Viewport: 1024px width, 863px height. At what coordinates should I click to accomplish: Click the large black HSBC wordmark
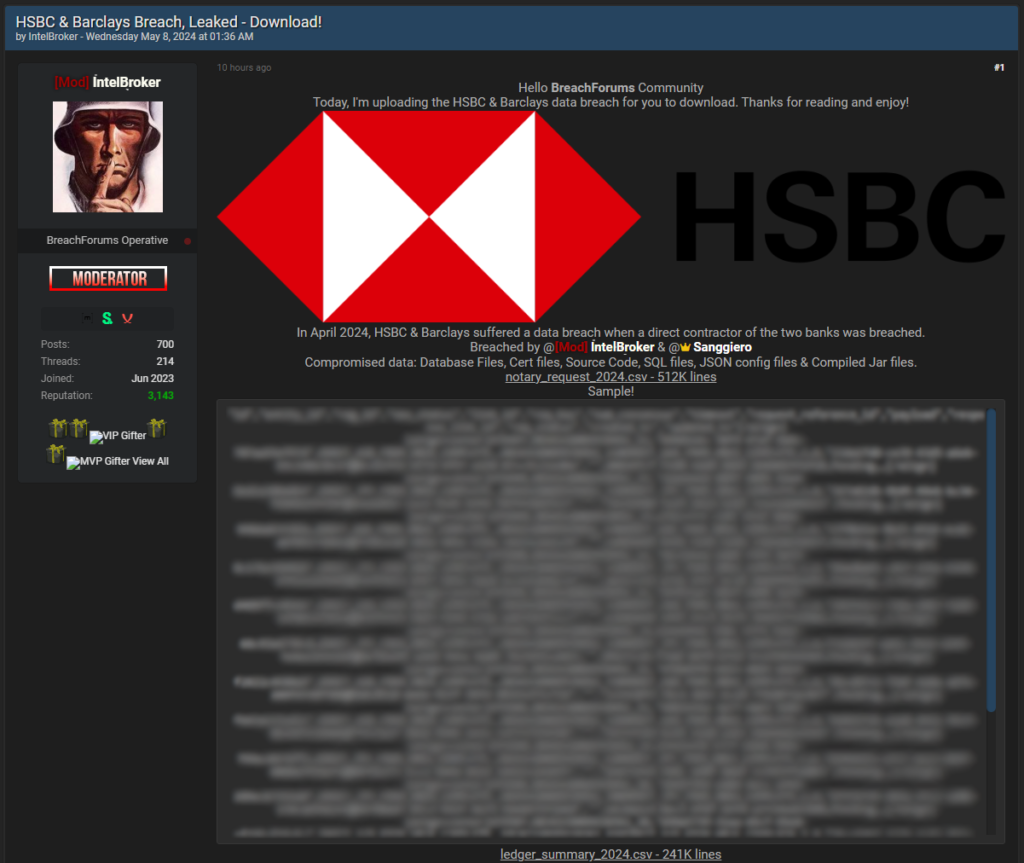pyautogui.click(x=839, y=216)
